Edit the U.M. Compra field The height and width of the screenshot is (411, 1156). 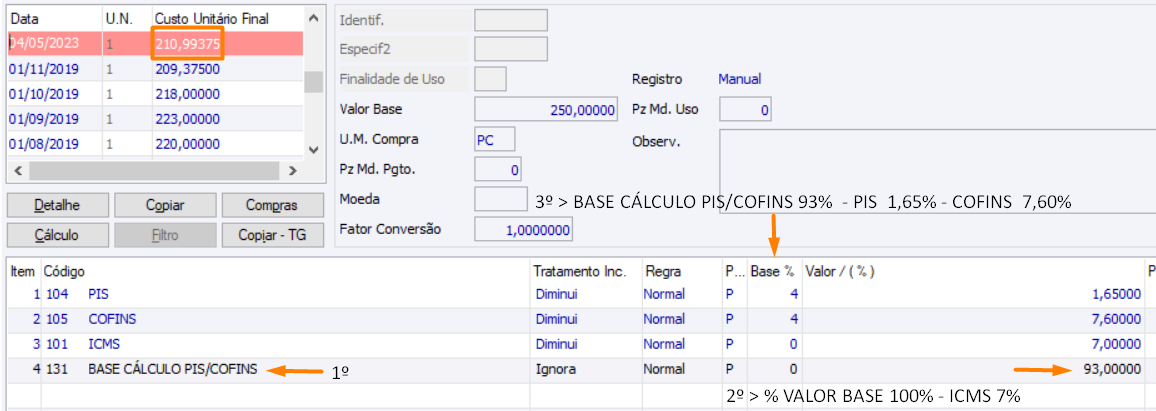496,139
